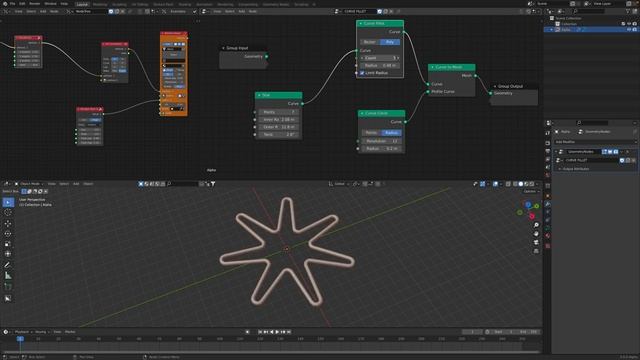
Task: Switch to the Geometry Nodes workspace tab
Action: pyautogui.click(x=276, y=4)
